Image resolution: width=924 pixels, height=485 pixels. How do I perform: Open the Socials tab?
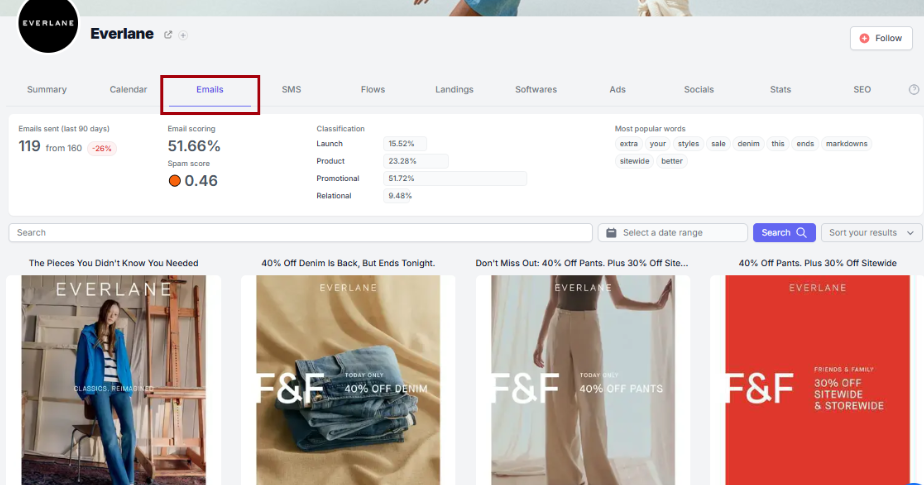coord(699,90)
